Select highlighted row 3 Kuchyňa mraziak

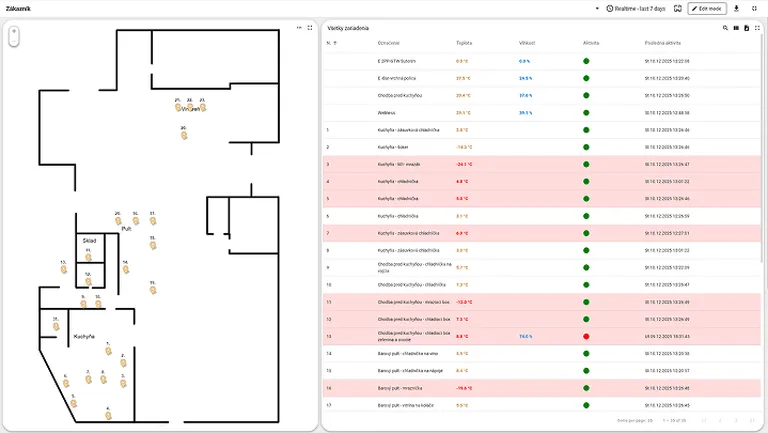coord(542,164)
